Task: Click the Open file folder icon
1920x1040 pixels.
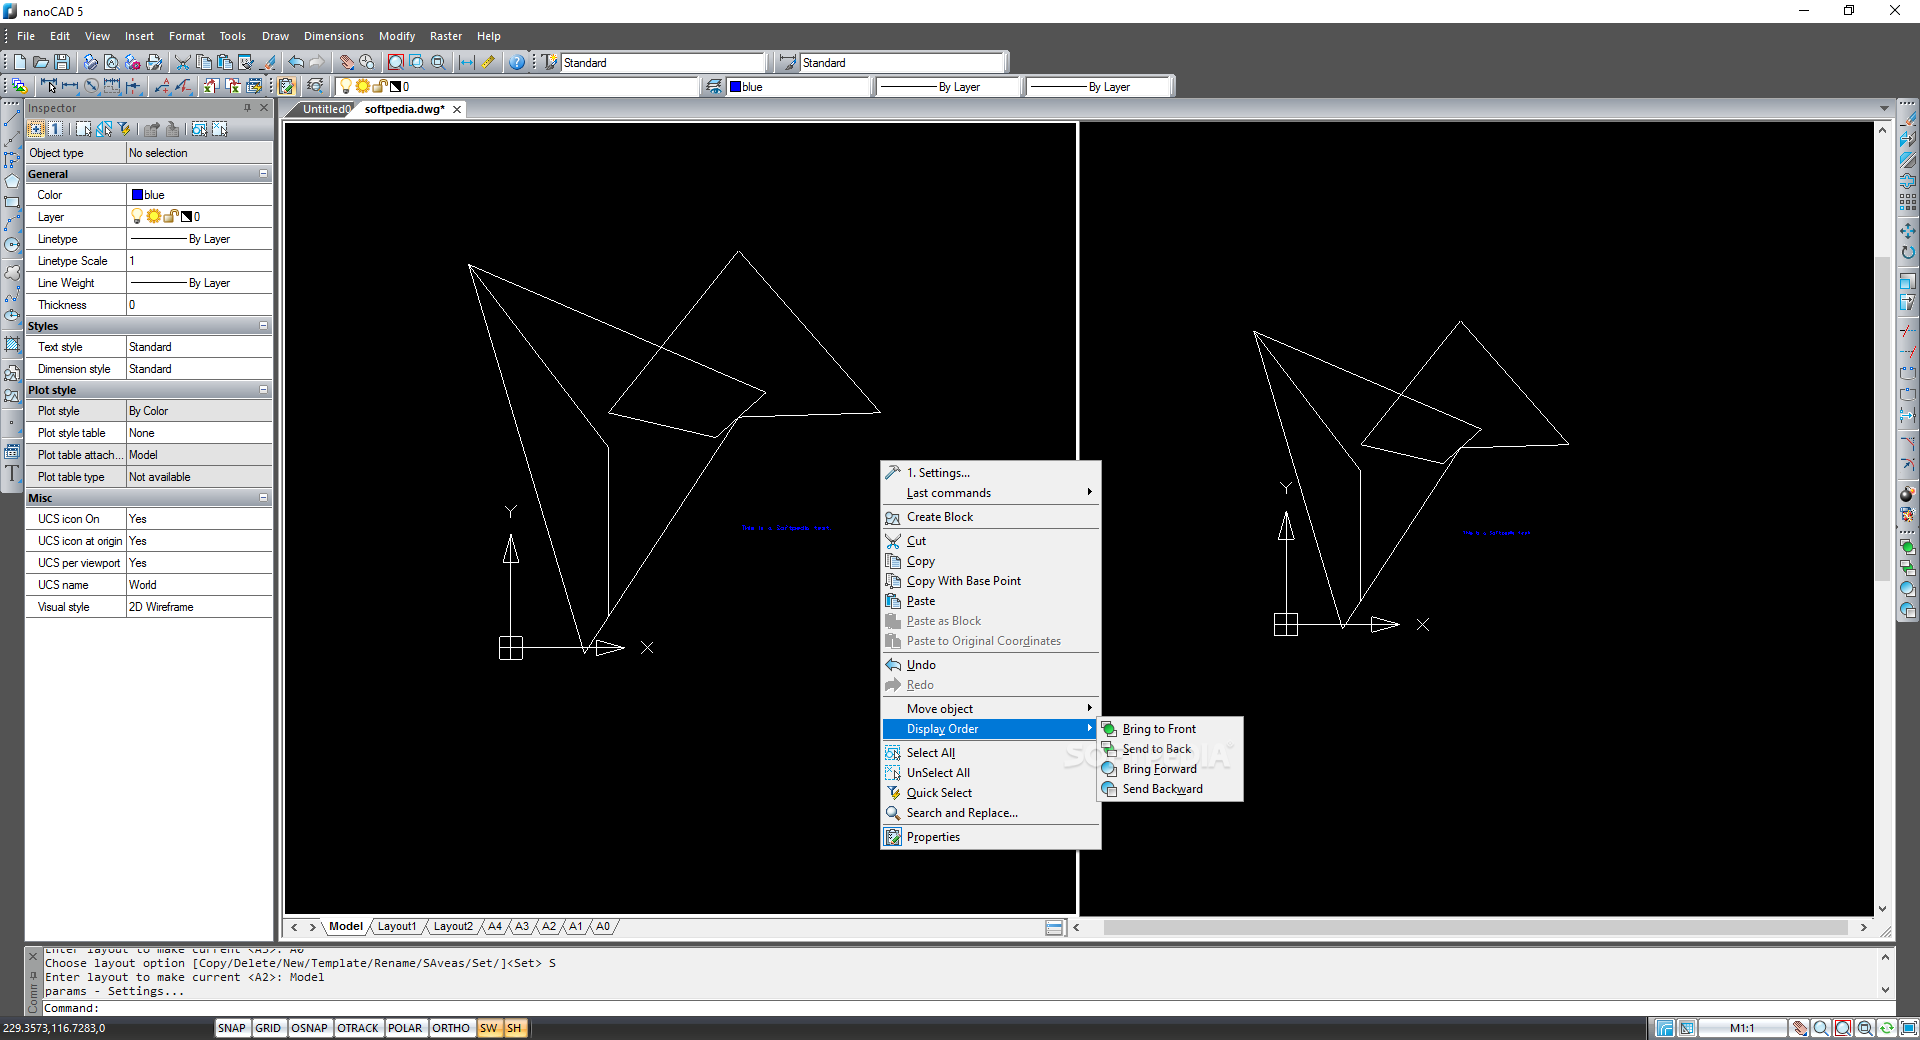Action: coord(41,62)
